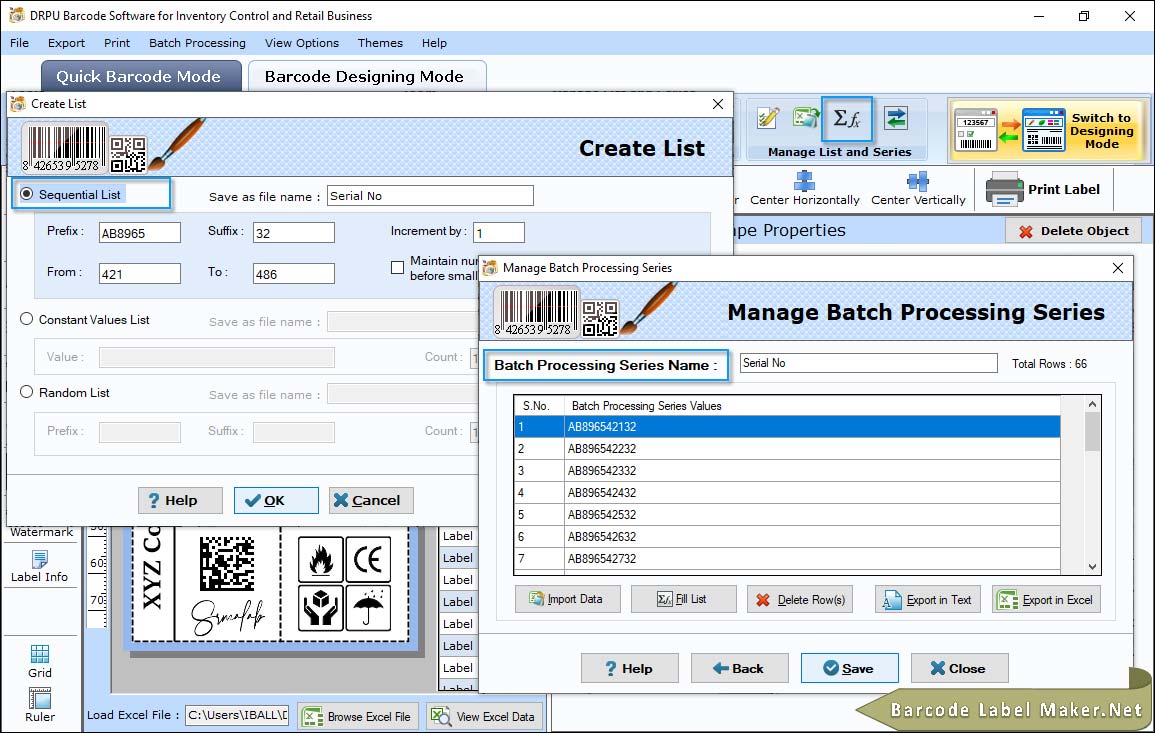Viewport: 1155px width, 733px height.
Task: Open the formula series icon in Manage List
Action: coord(846,119)
